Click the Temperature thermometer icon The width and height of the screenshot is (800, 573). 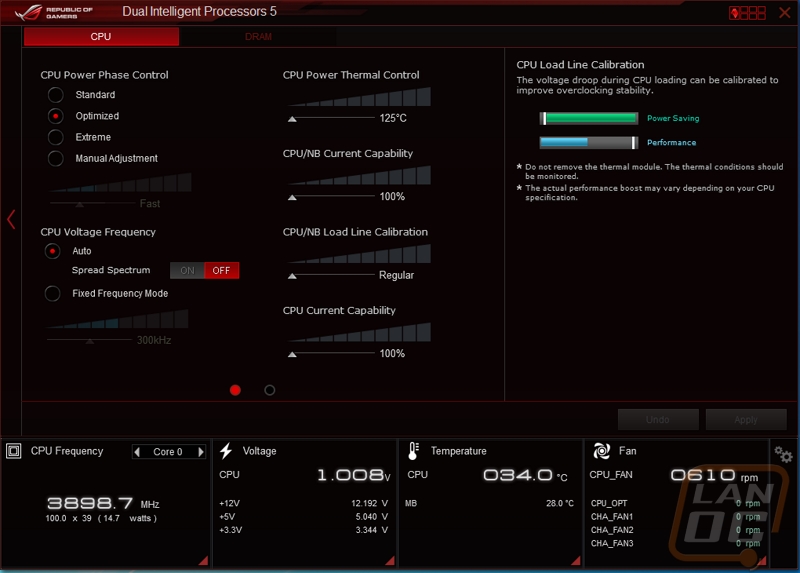coord(413,451)
